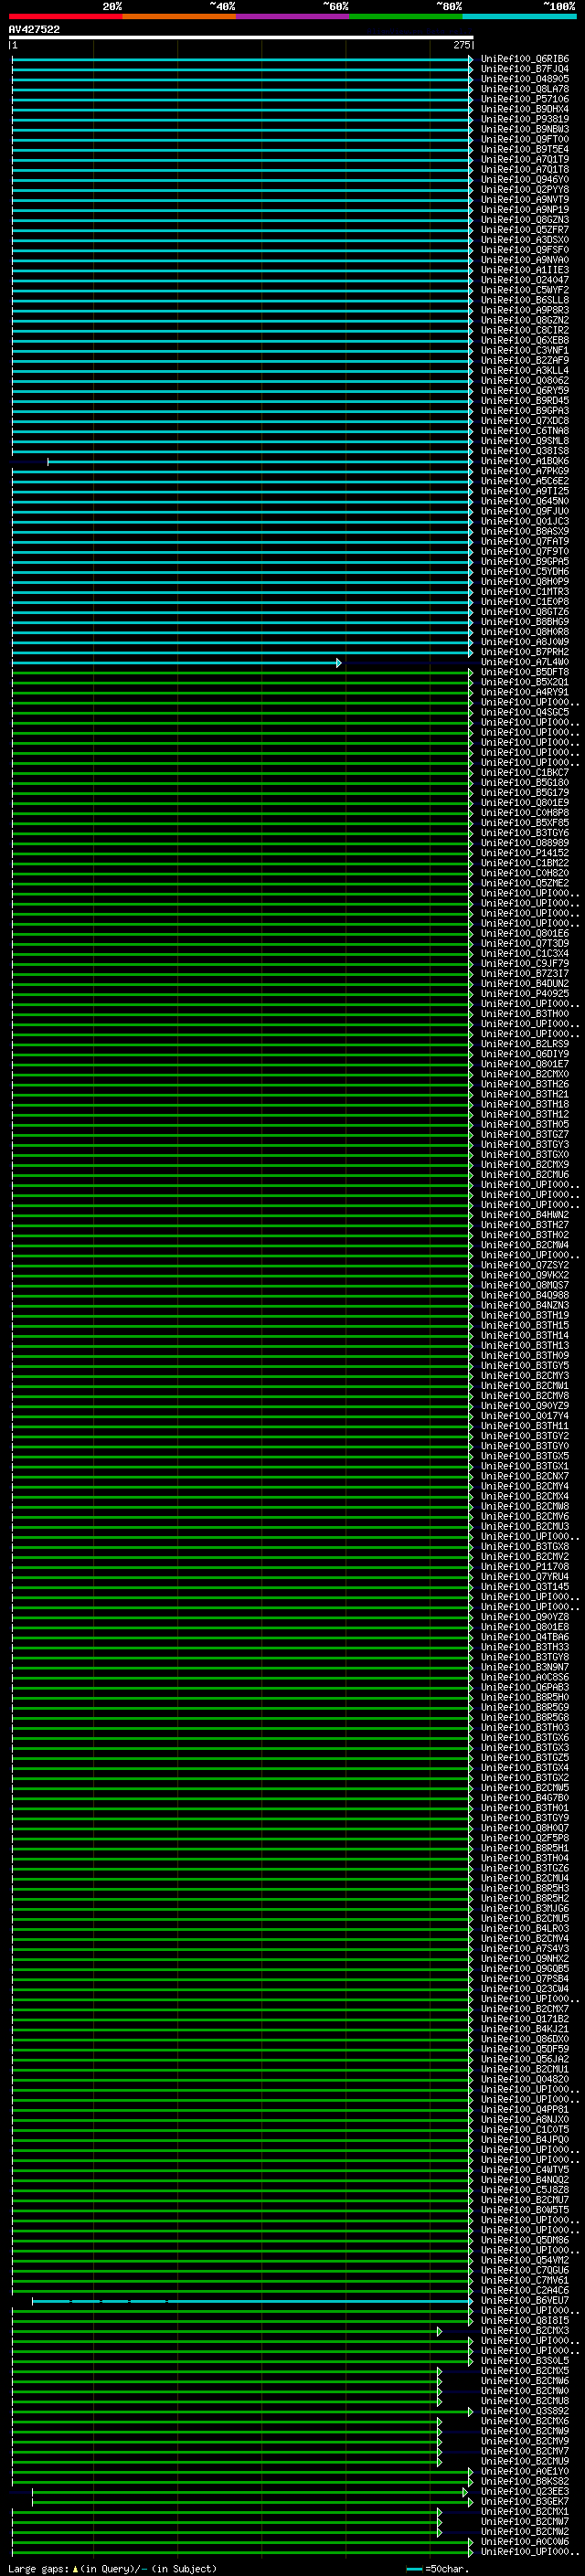Select the UniRef100_Q7ZSY2 hit label
The width and height of the screenshot is (585, 2576).
524,1265
